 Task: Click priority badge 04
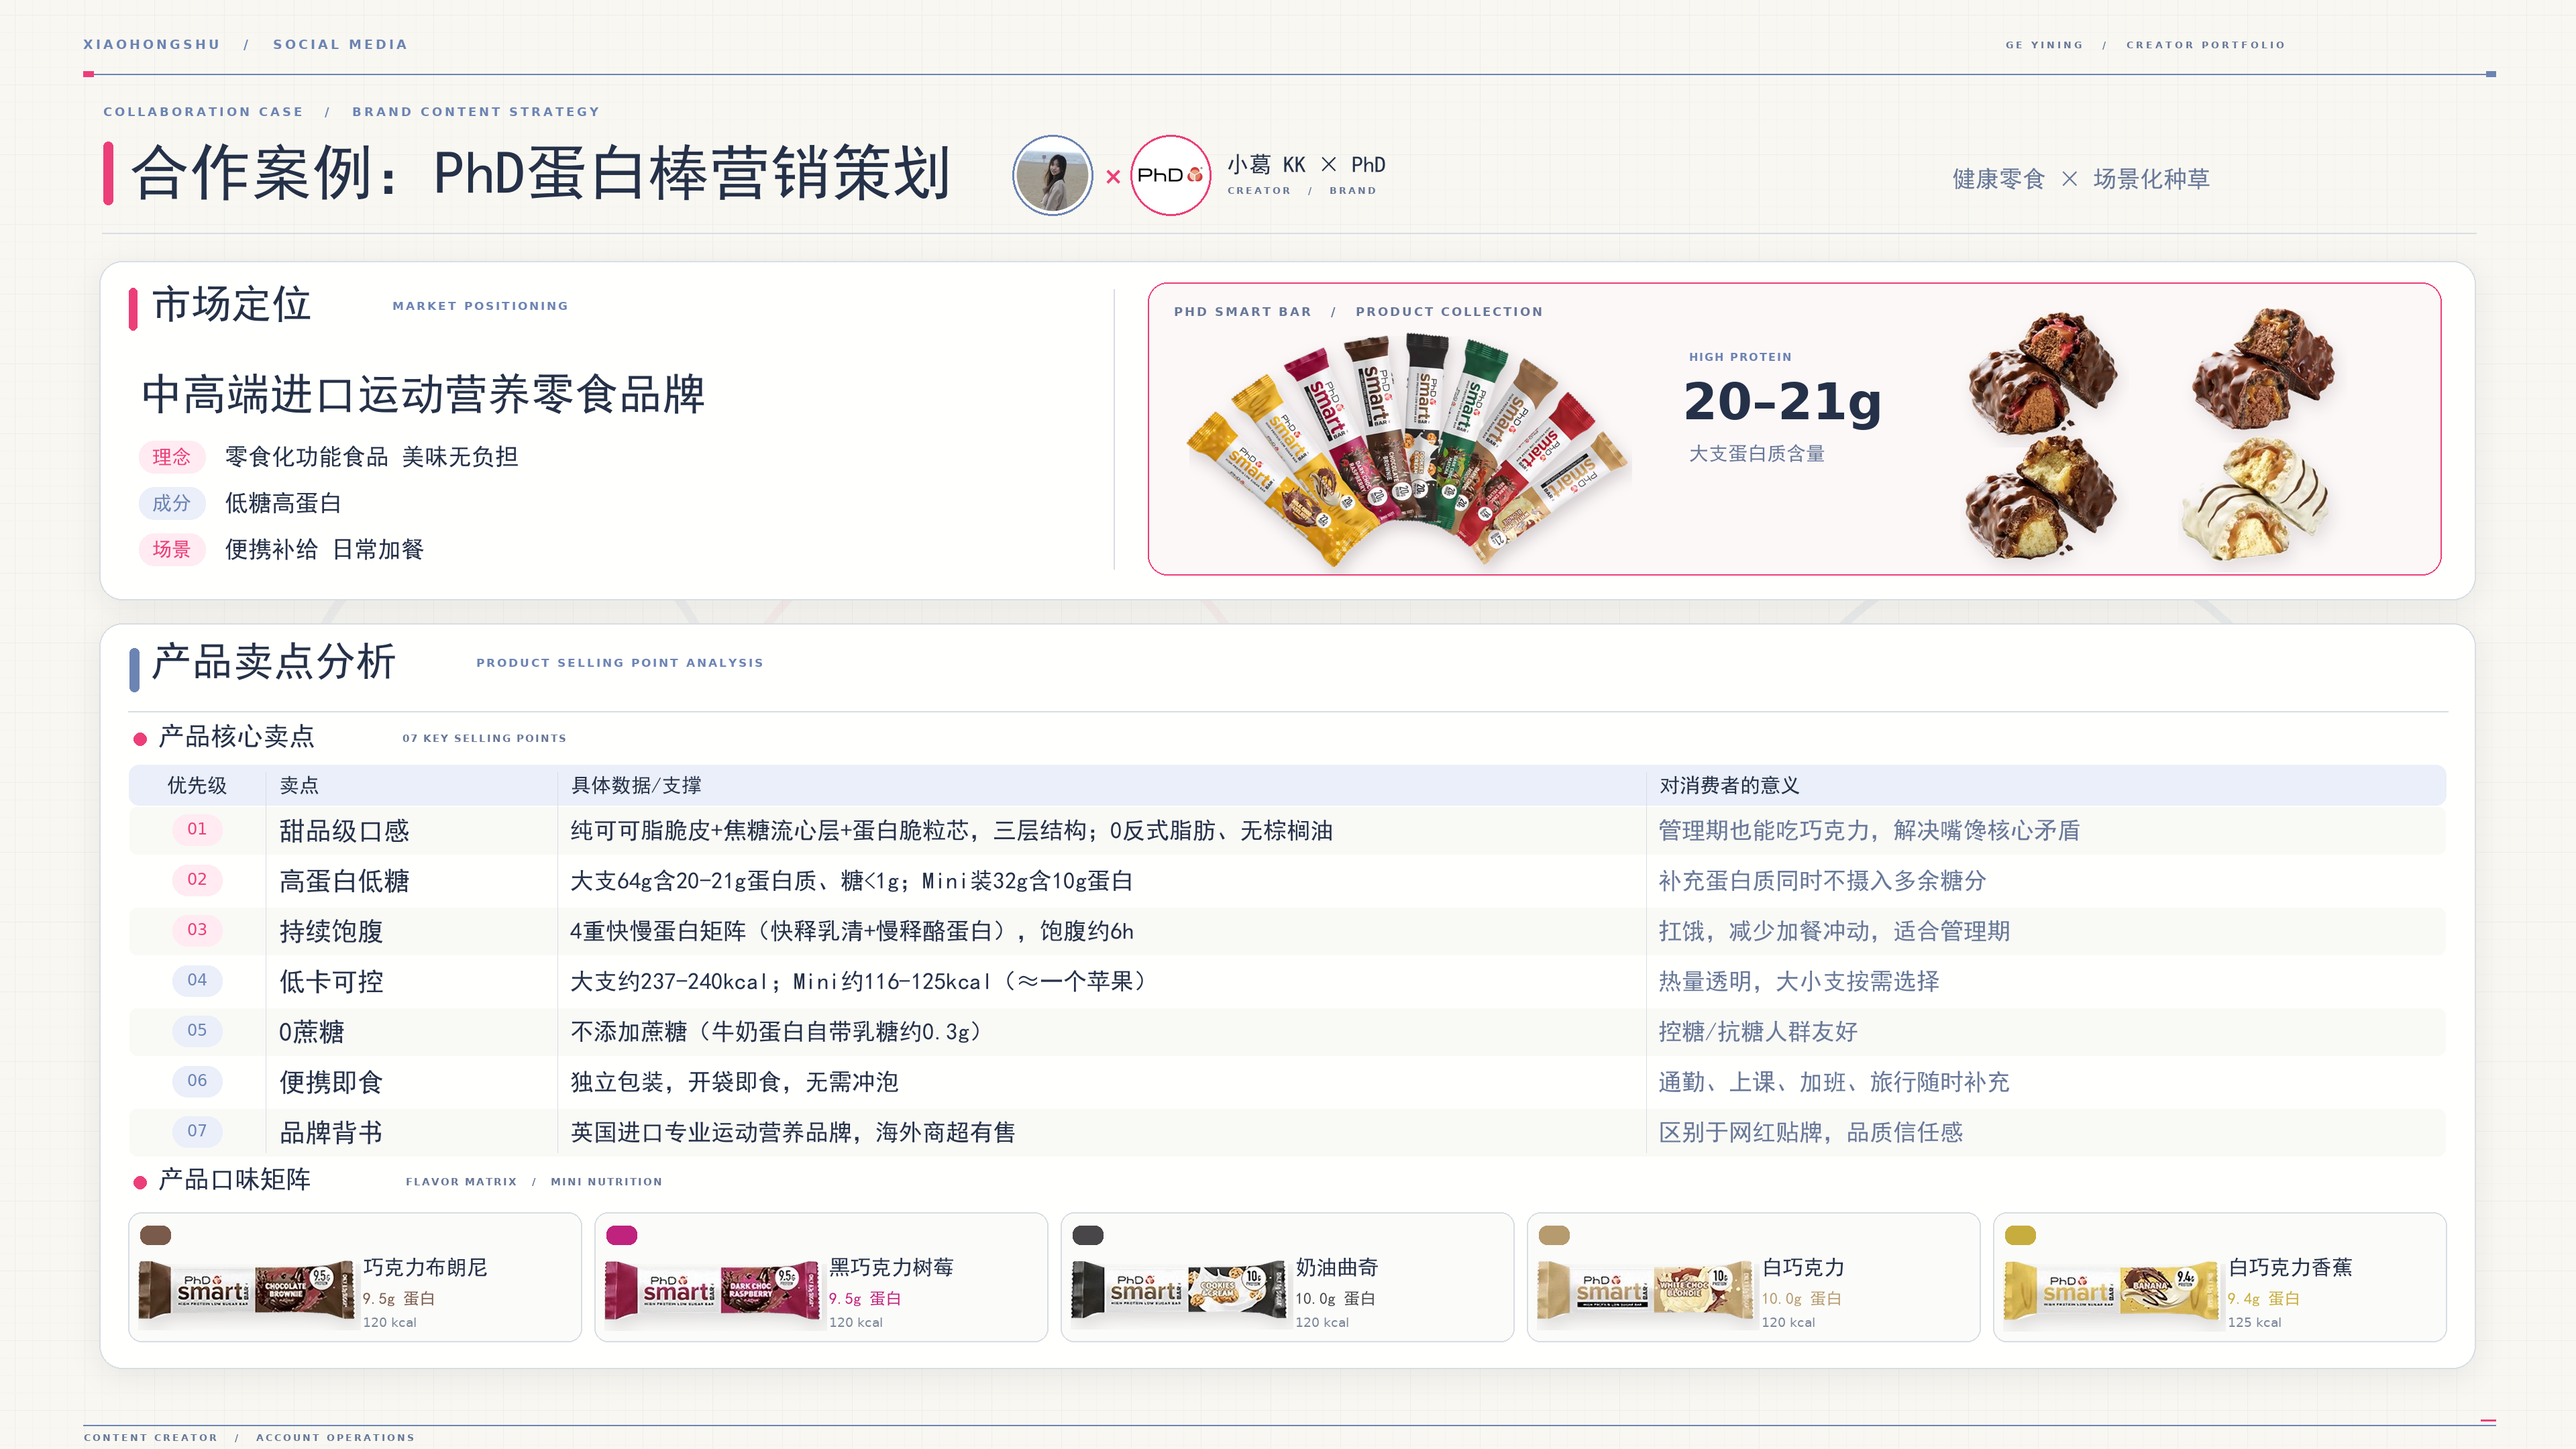point(197,980)
